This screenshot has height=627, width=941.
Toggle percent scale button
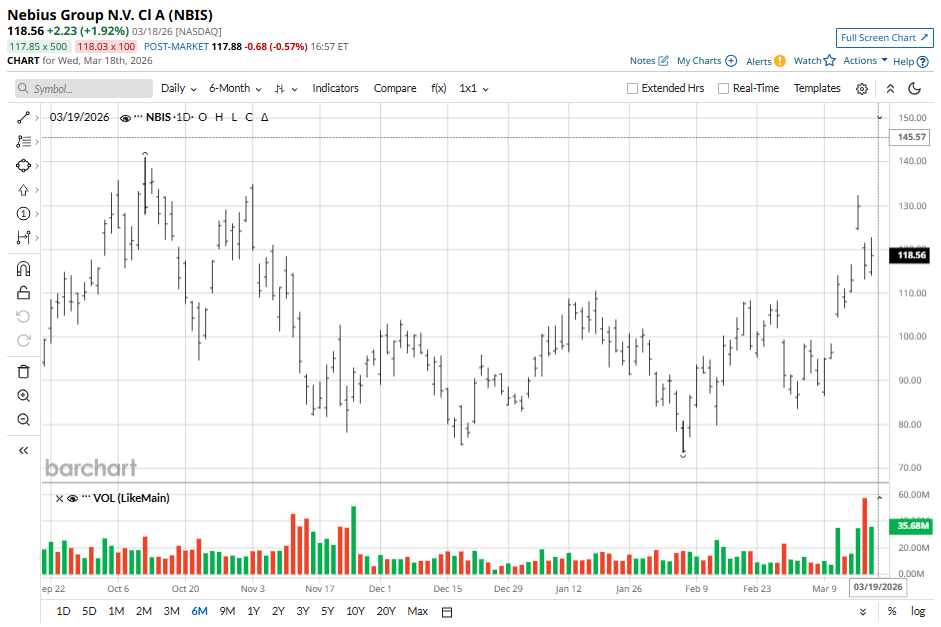(x=892, y=611)
